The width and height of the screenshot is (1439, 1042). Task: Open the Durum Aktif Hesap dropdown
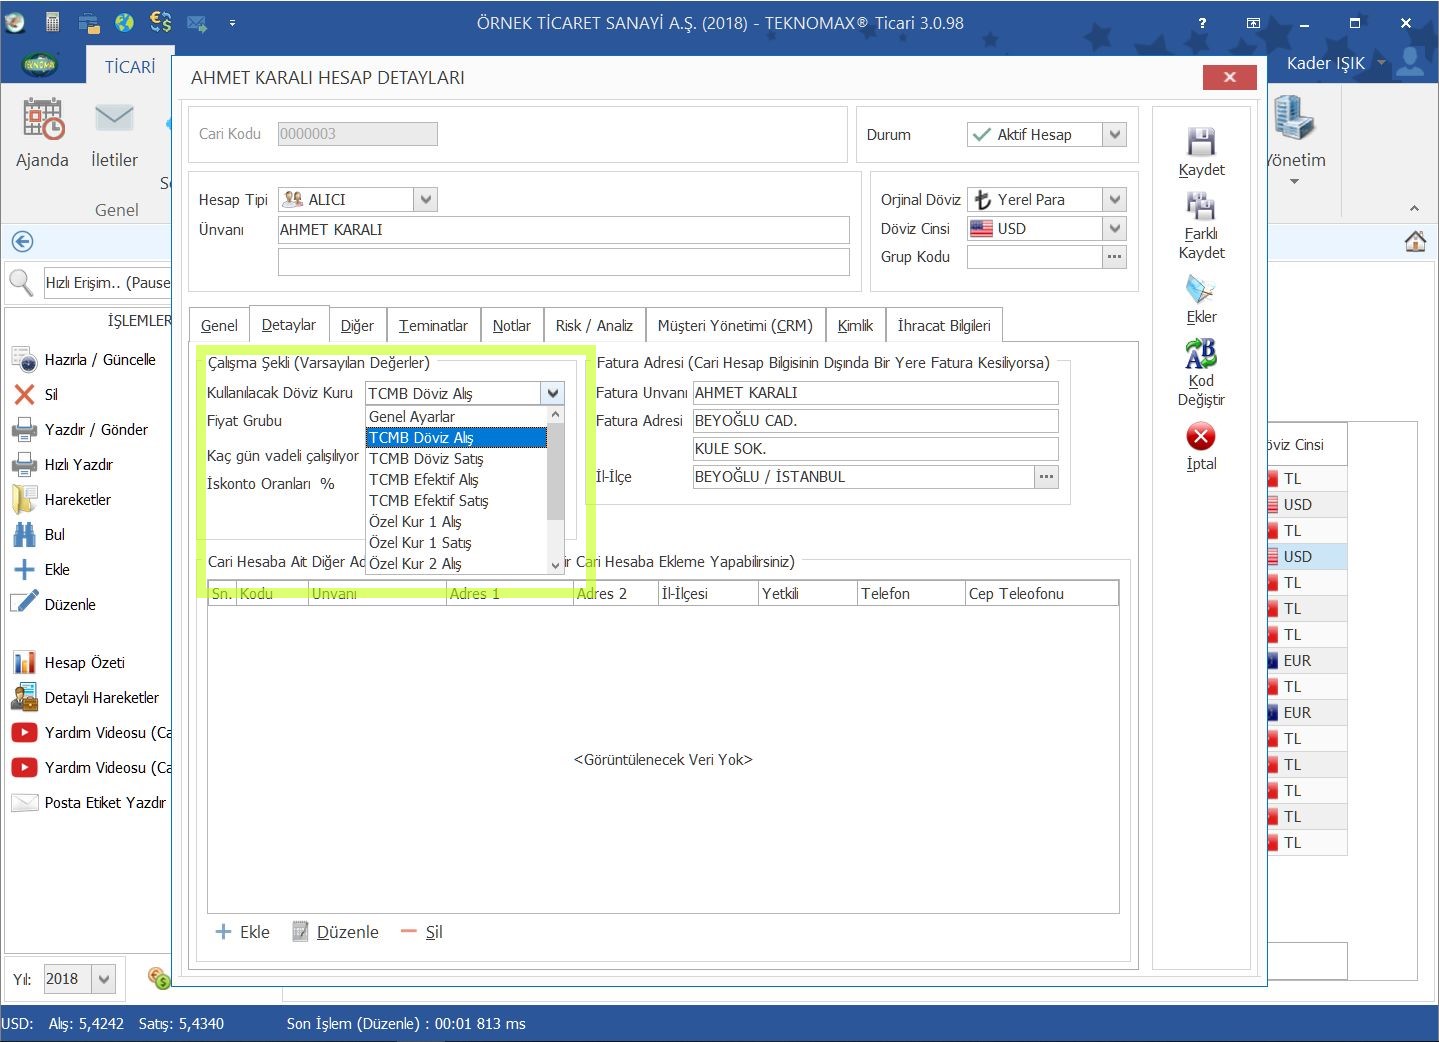(x=1116, y=134)
